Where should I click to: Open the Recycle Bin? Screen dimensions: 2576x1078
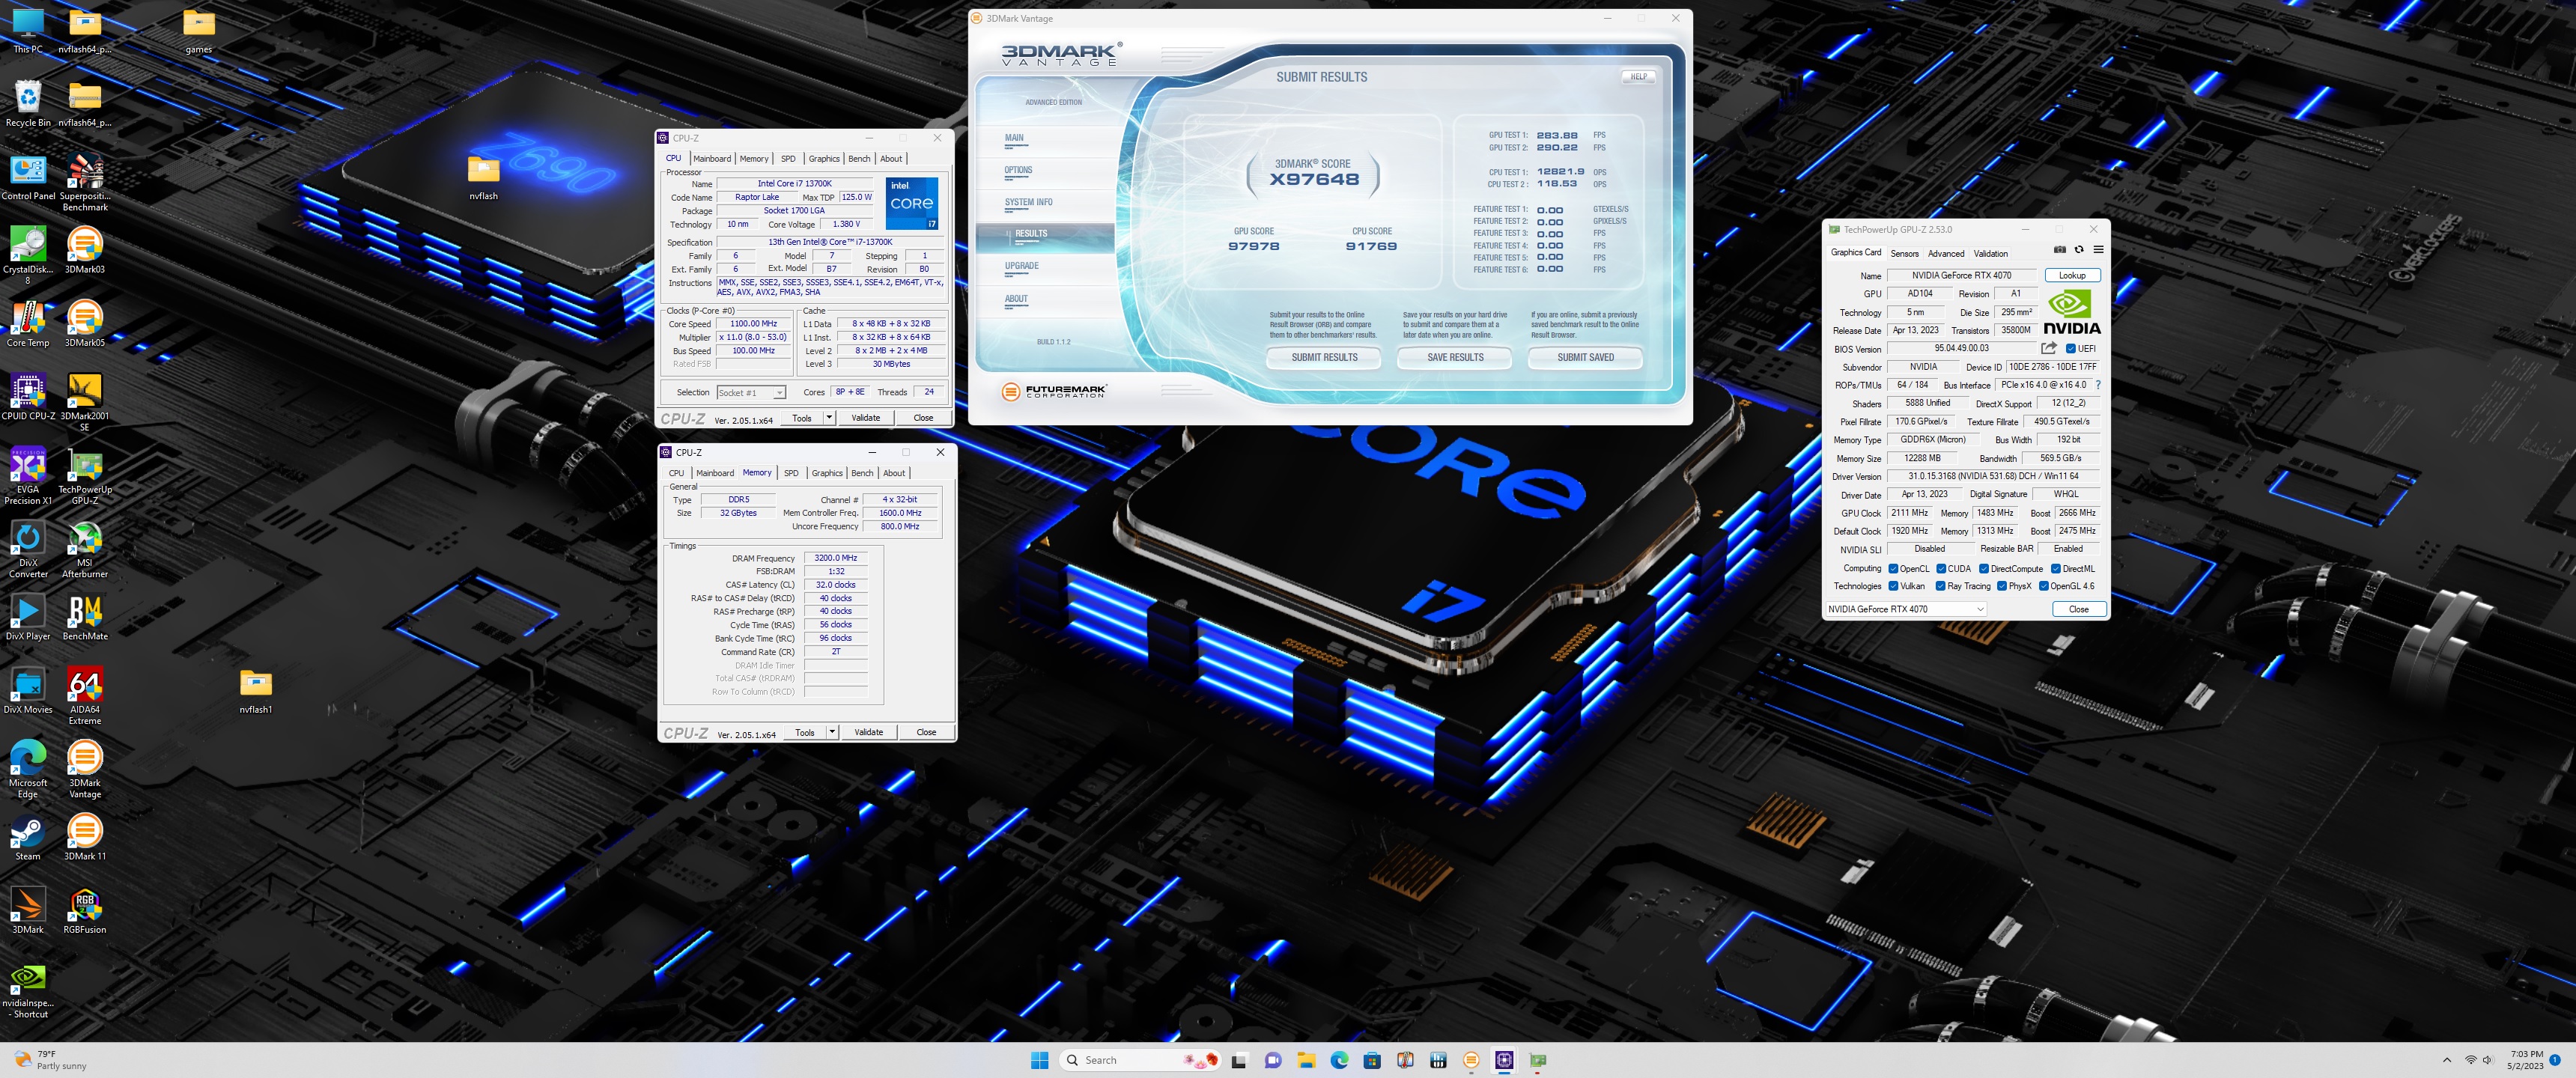(28, 103)
